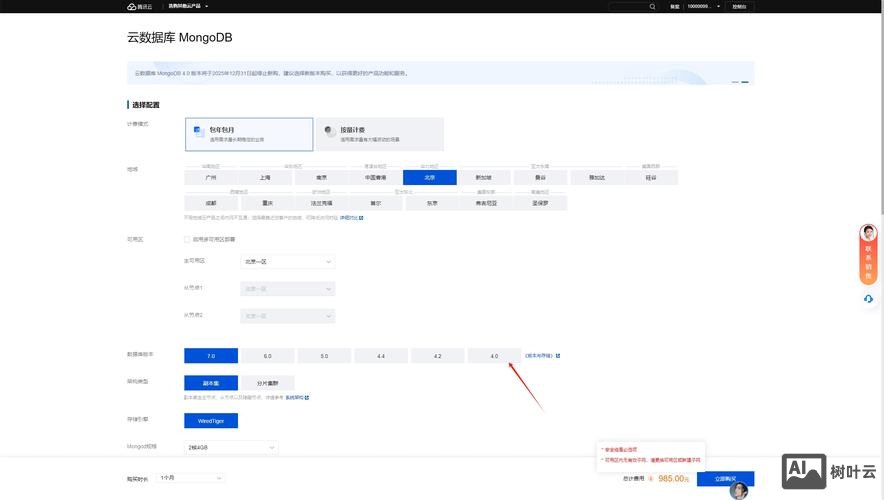The width and height of the screenshot is (884, 500).
Task: Open 系统架构 documentation link
Action: click(297, 397)
